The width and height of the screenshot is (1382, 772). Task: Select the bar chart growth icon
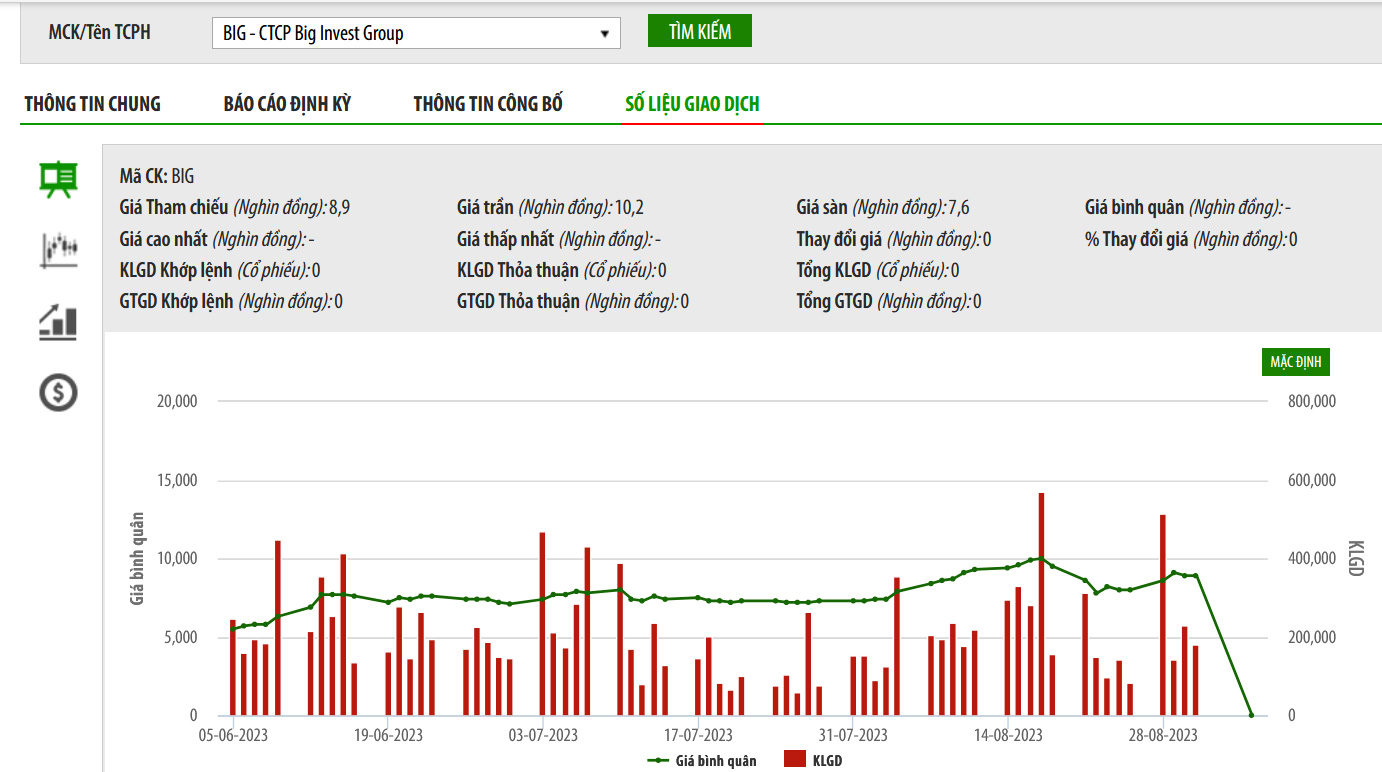[58, 322]
